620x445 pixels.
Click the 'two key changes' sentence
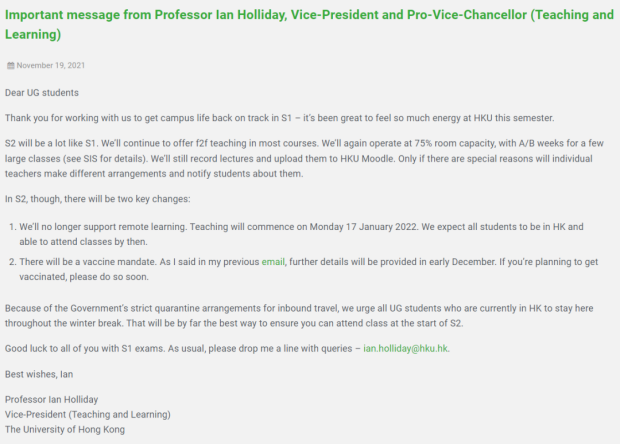[97, 199]
